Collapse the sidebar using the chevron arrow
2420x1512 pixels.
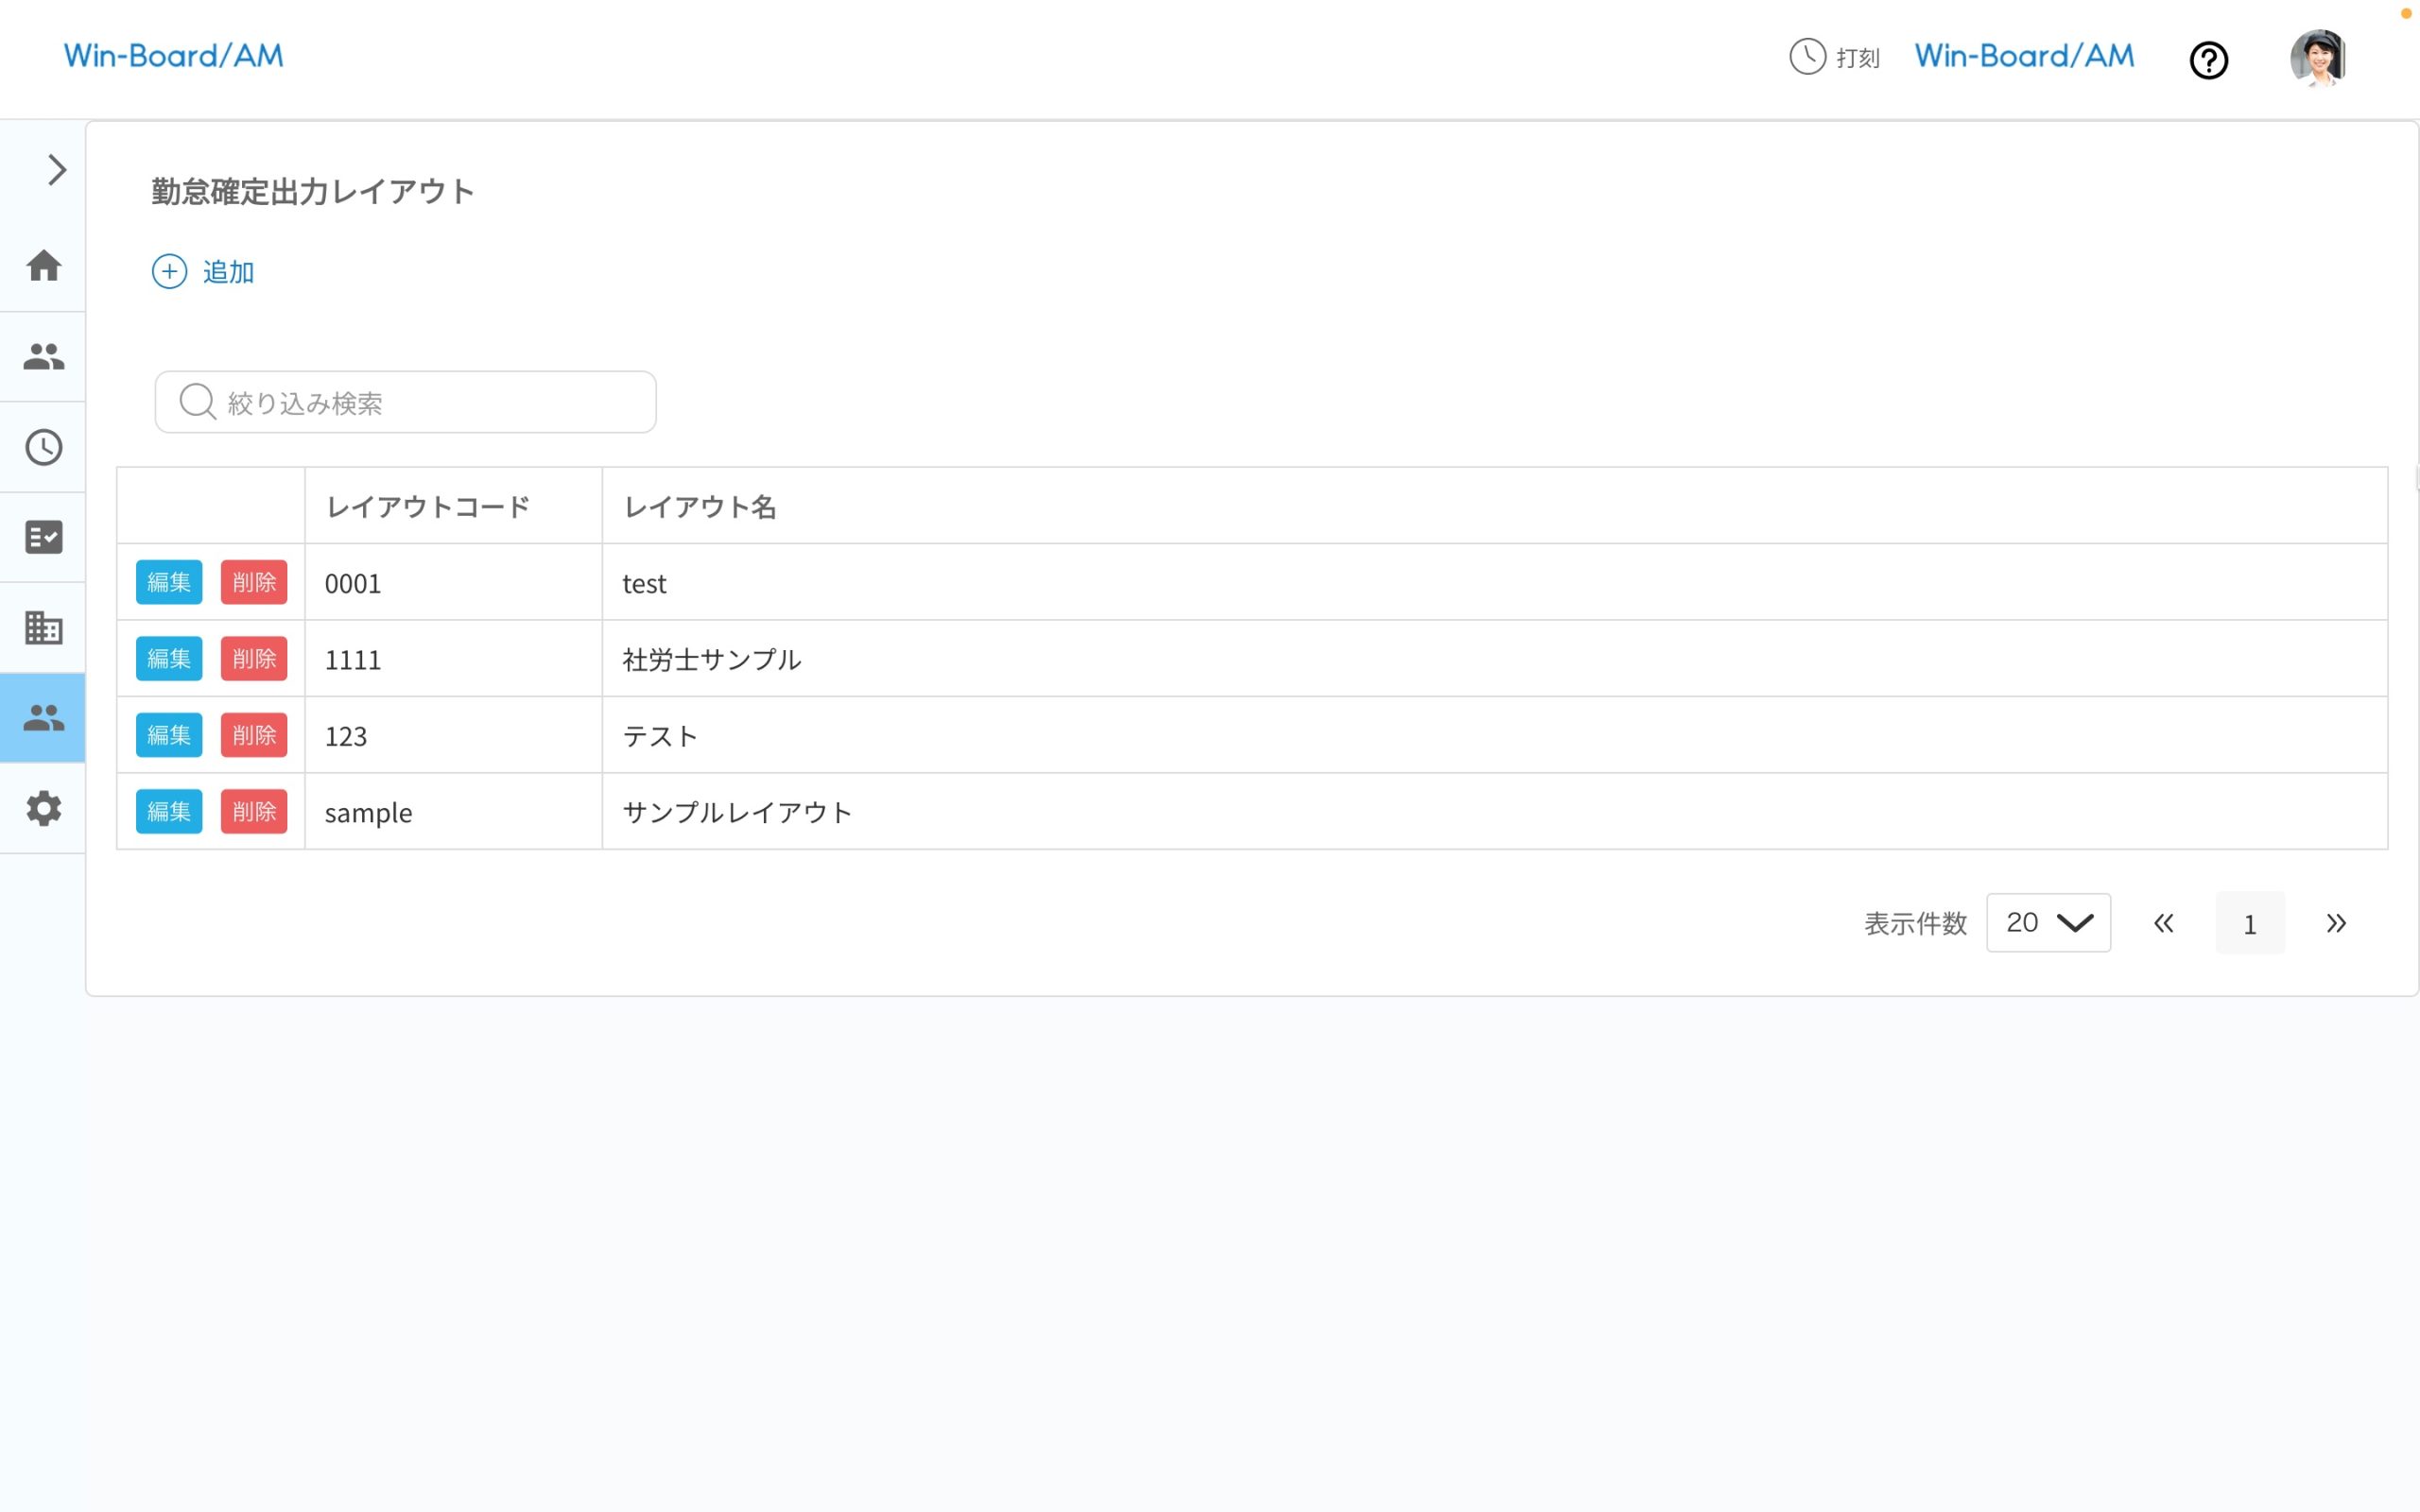pos(55,170)
